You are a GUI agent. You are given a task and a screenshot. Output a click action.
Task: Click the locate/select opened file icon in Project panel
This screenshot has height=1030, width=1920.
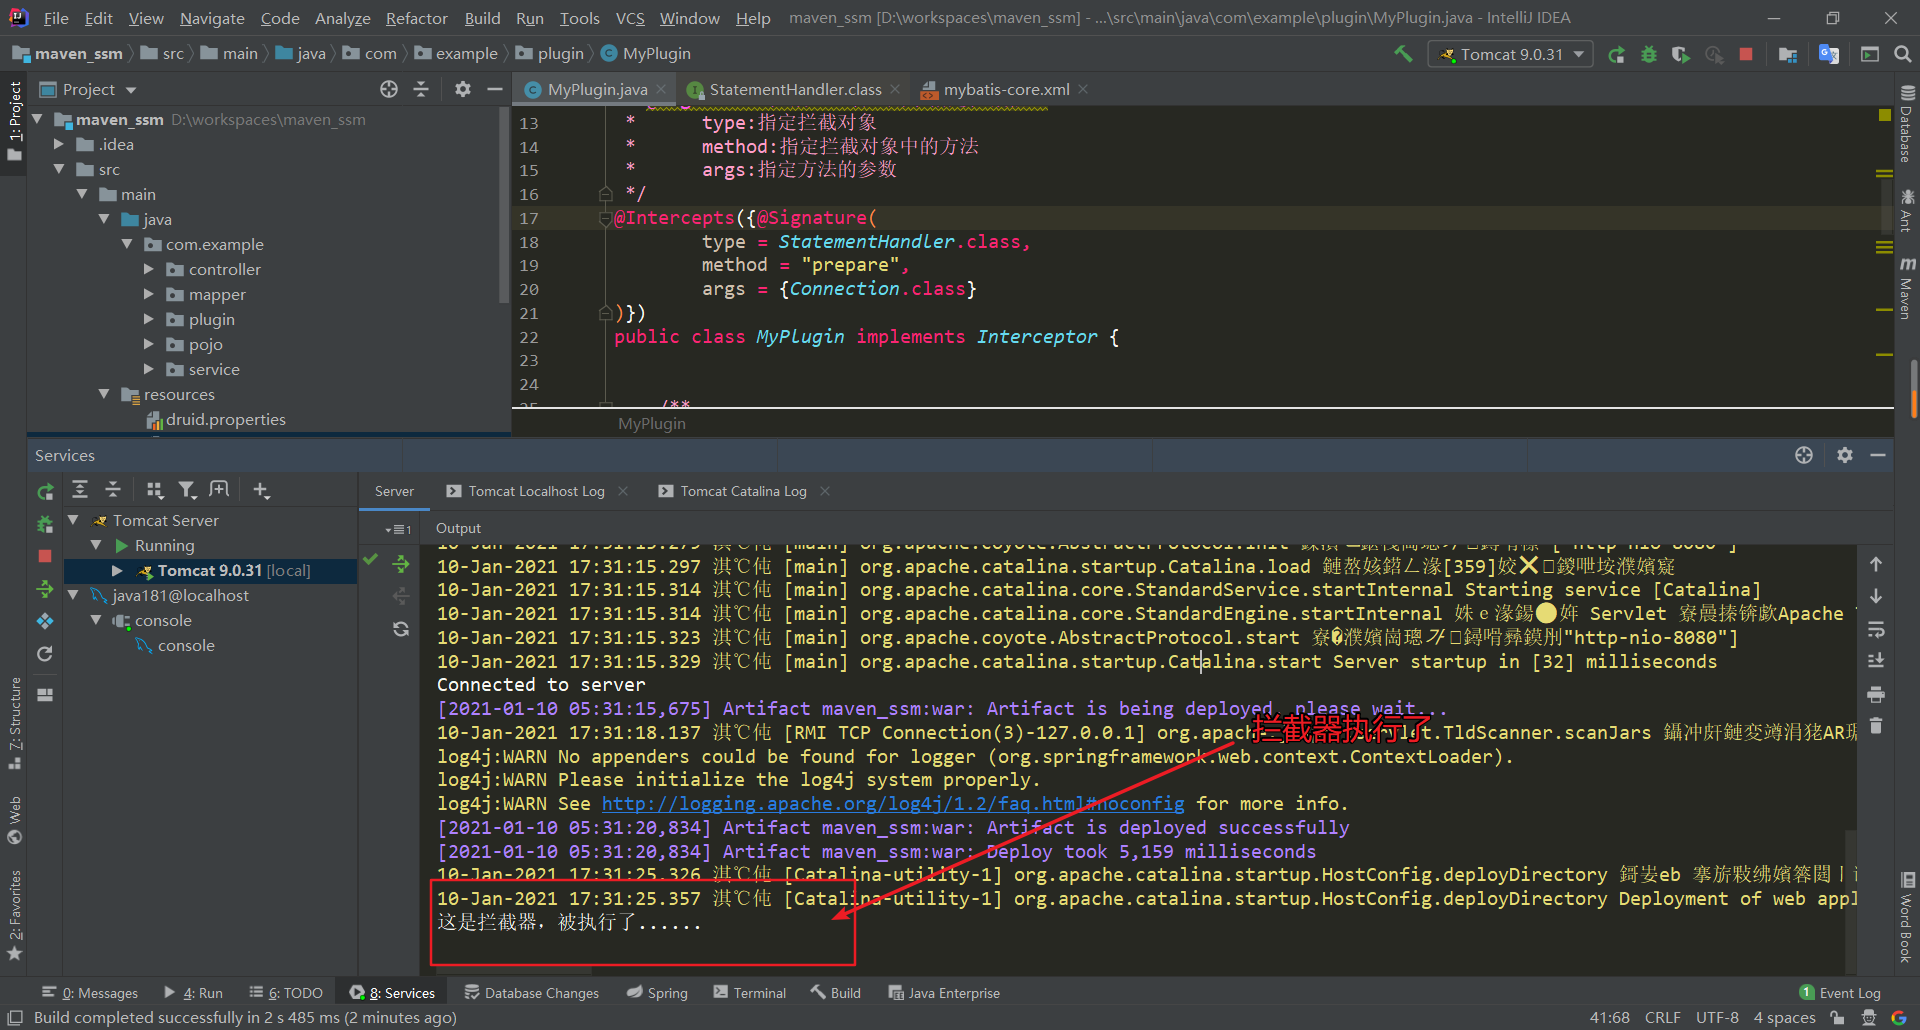389,89
